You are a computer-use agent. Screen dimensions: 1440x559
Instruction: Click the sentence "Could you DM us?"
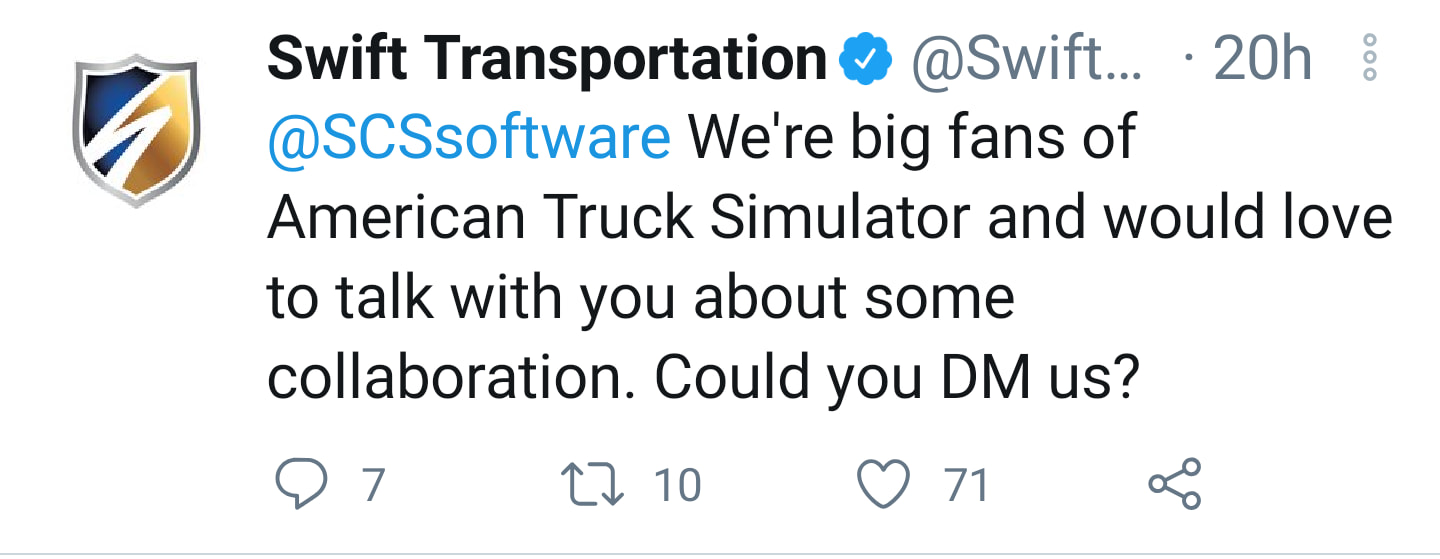coord(898,379)
